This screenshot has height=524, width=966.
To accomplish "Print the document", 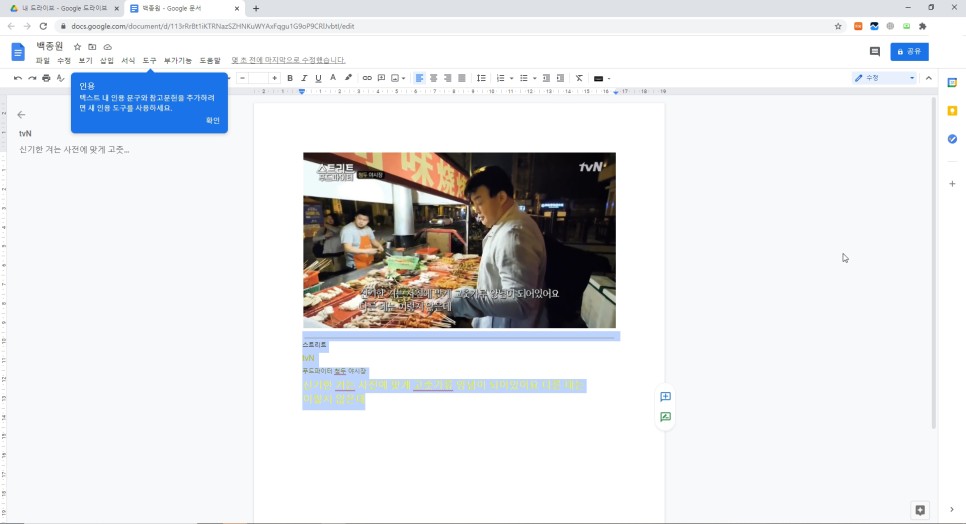I will click(46, 78).
